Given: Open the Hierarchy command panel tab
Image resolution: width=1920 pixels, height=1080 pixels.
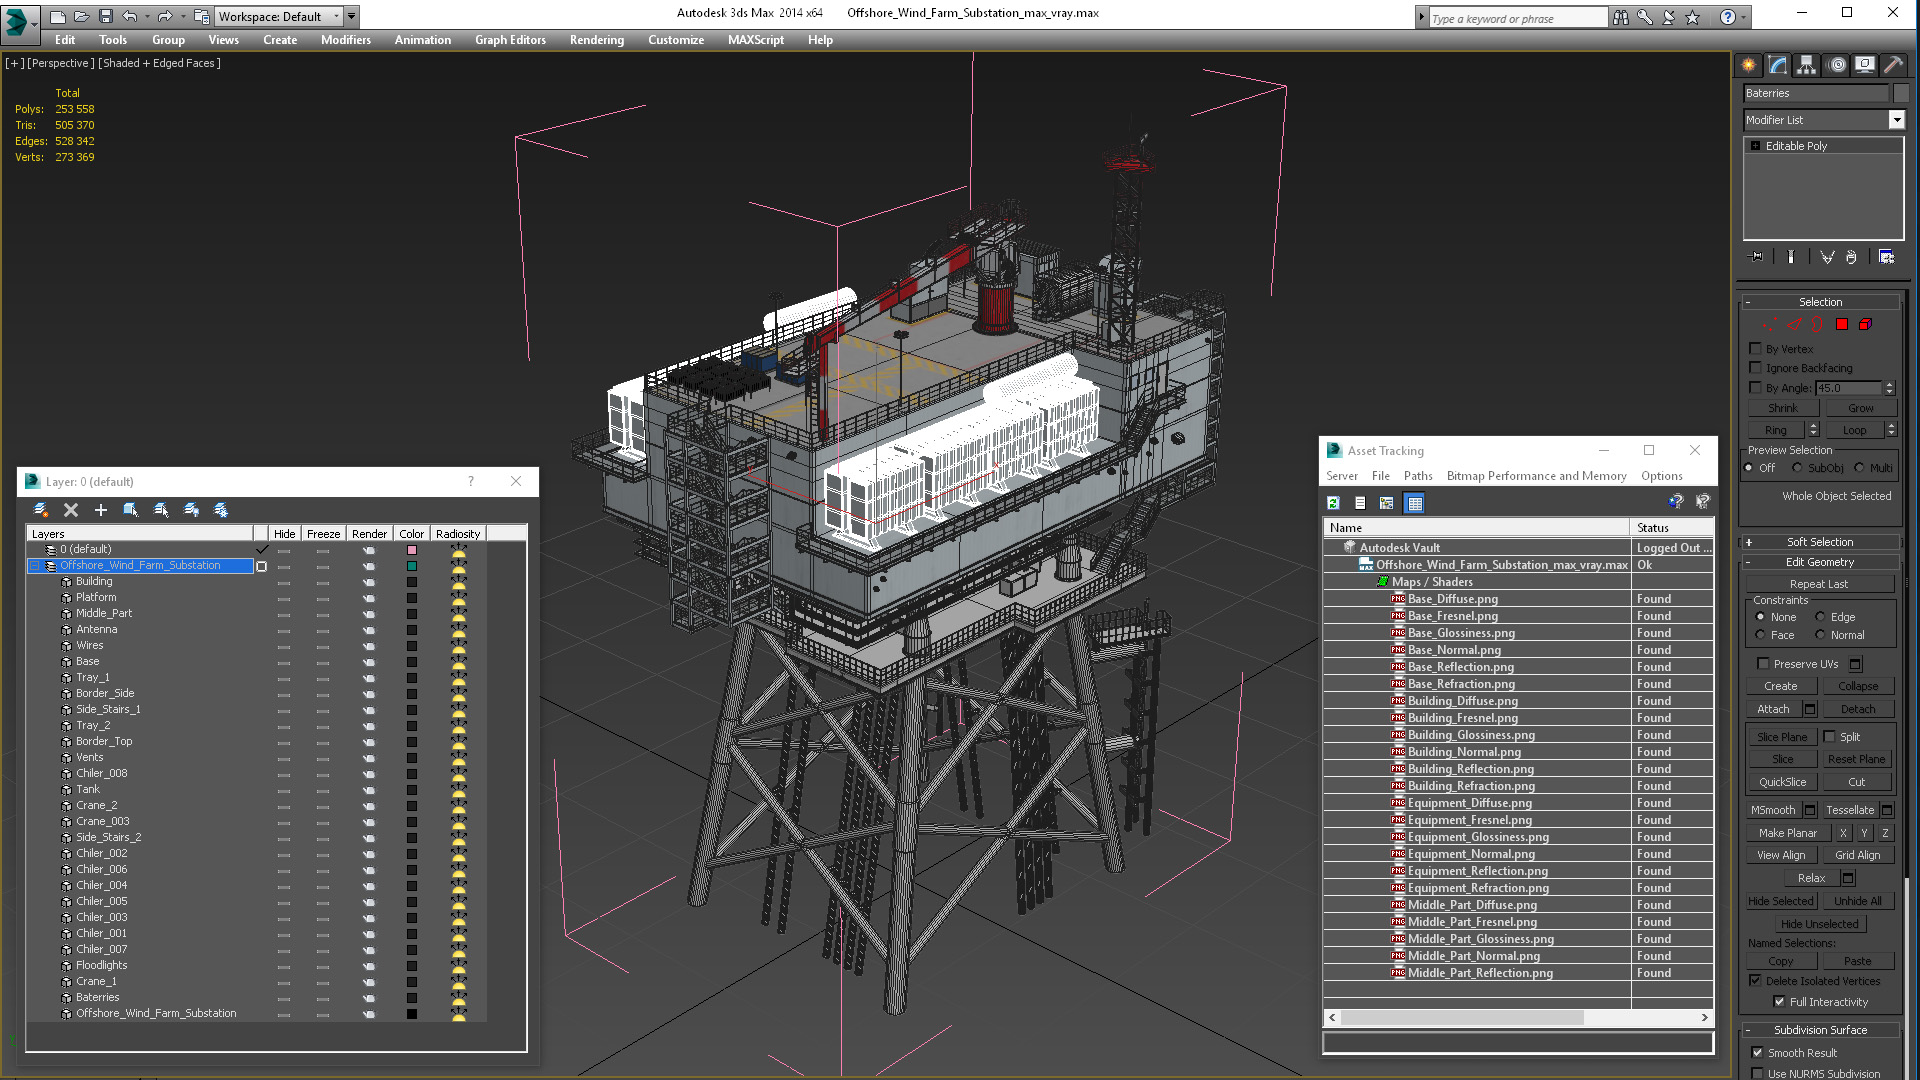Looking at the screenshot, I should tap(1806, 65).
